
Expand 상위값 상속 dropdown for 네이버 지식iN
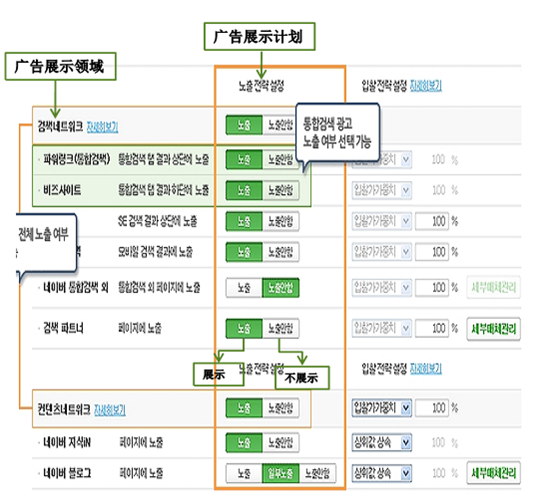coord(382,442)
